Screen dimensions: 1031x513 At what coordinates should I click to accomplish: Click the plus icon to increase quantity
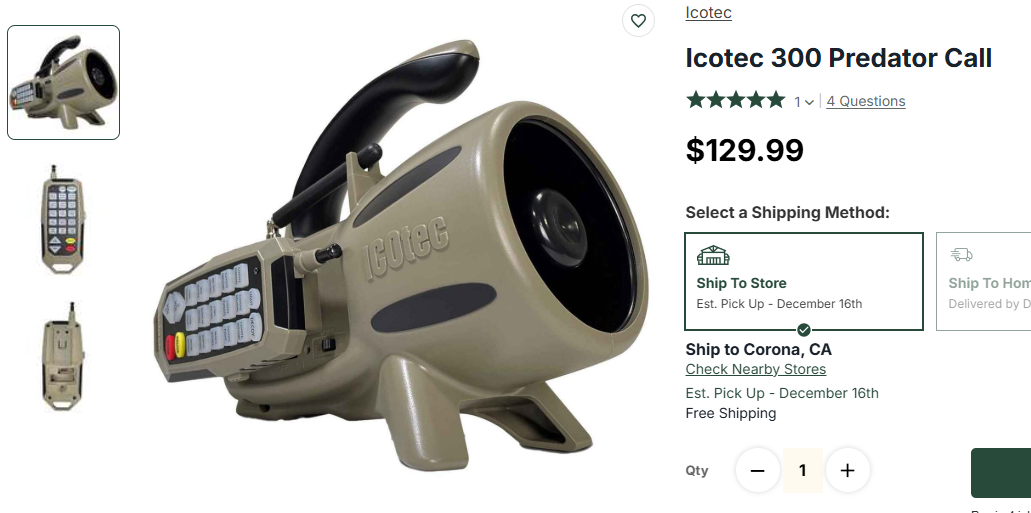pos(848,470)
